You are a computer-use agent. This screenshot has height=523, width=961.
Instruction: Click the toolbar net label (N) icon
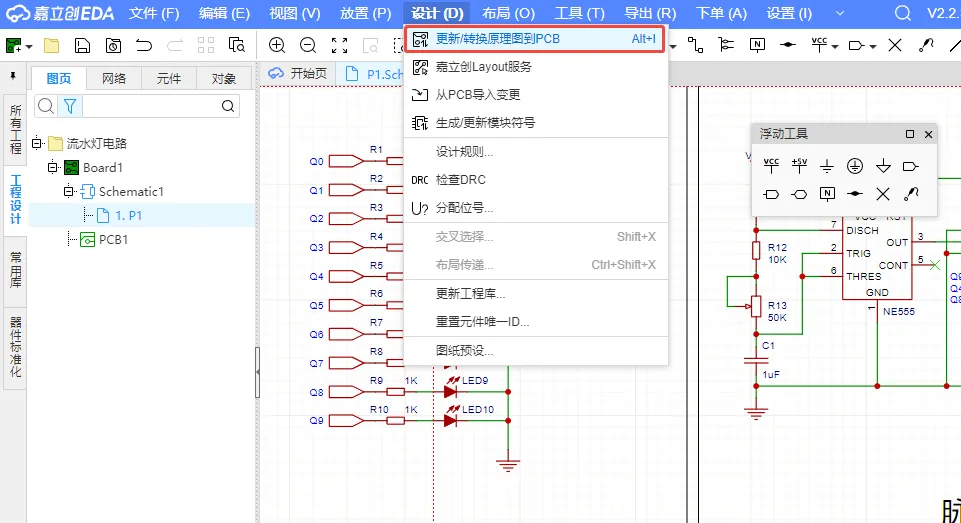coord(758,45)
